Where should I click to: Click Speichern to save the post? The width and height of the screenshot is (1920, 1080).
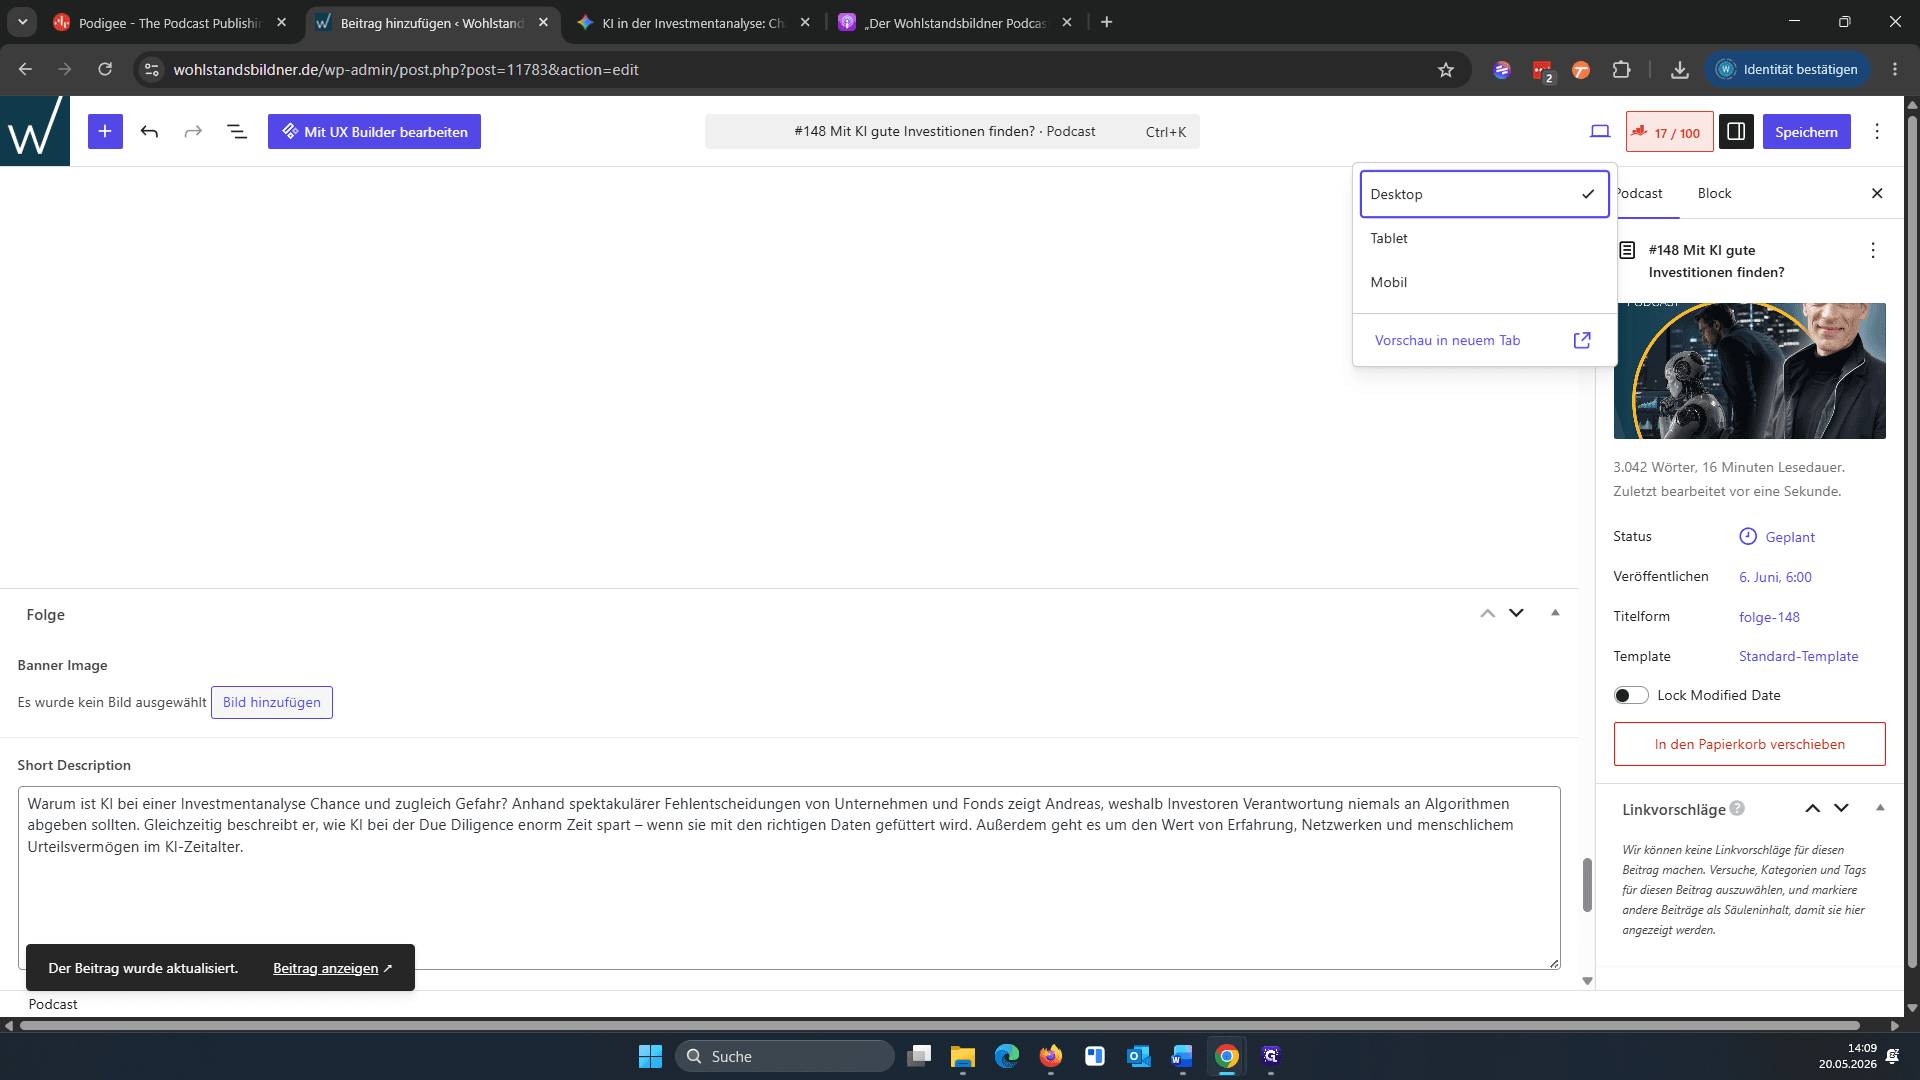tap(1806, 132)
